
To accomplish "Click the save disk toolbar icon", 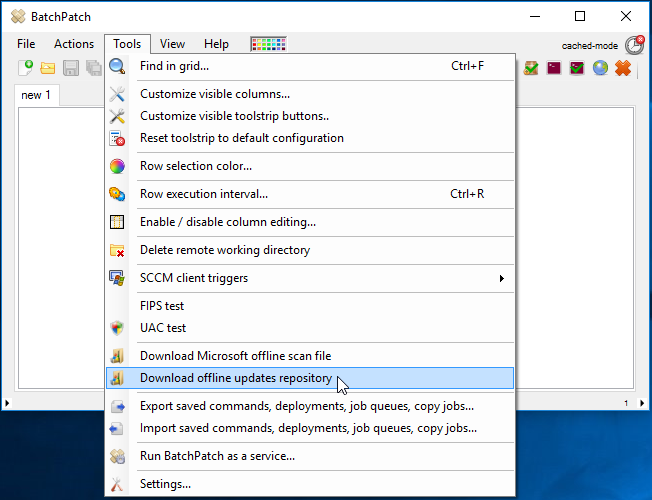I will coord(71,68).
